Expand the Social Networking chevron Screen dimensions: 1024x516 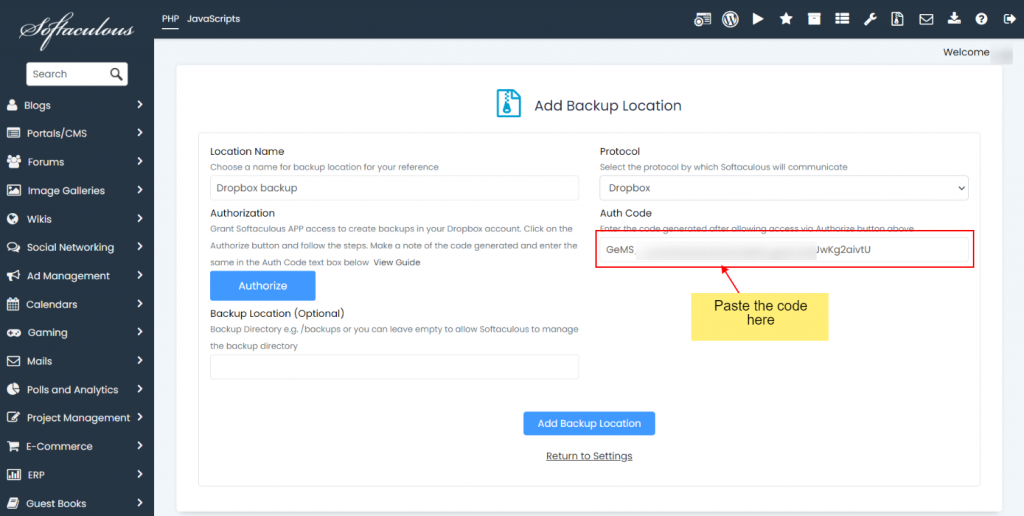(140, 247)
